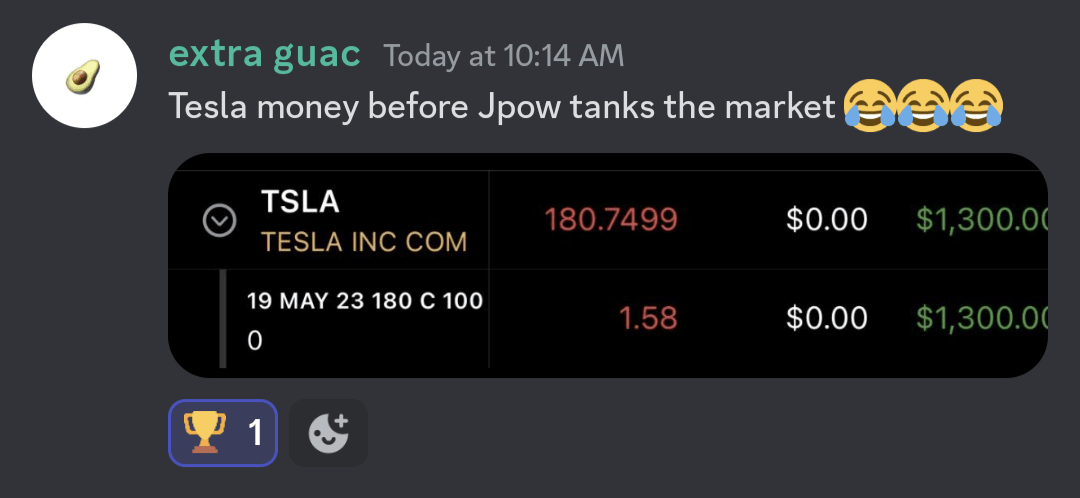Image resolution: width=1080 pixels, height=498 pixels.
Task: Click the 180.7499 price value
Action: pyautogui.click(x=611, y=220)
